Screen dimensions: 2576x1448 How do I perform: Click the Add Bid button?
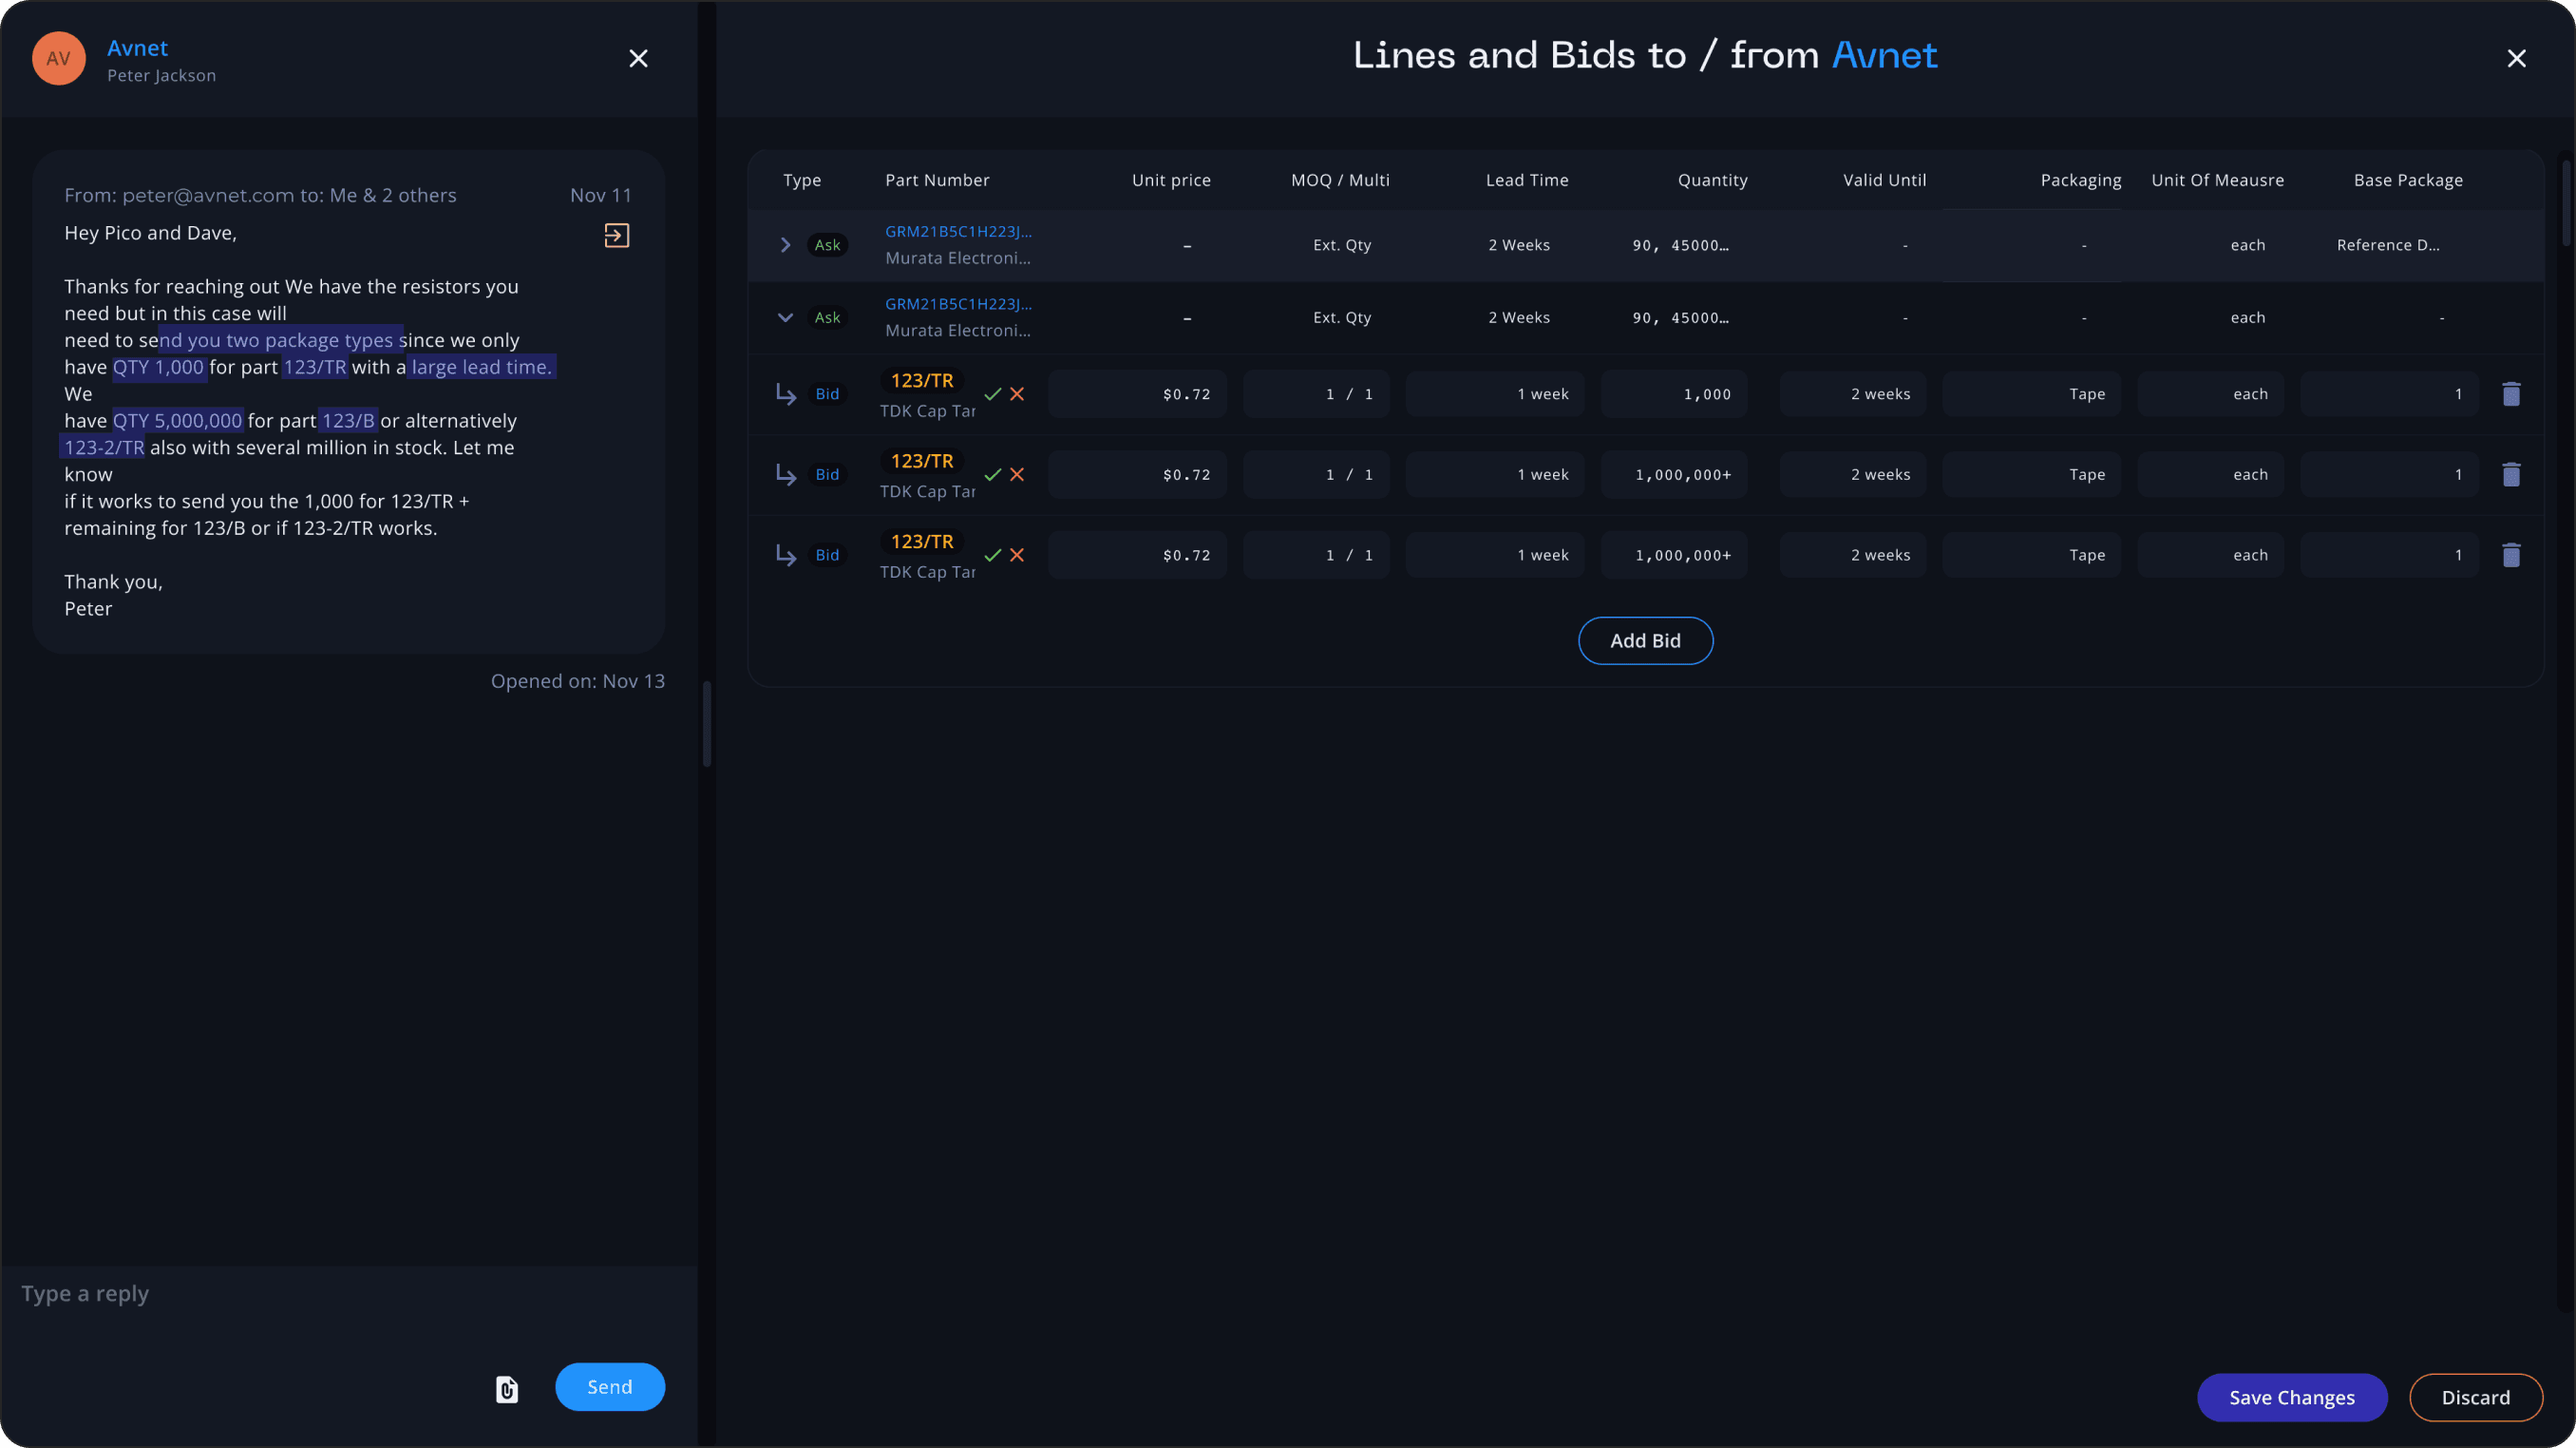click(1645, 641)
